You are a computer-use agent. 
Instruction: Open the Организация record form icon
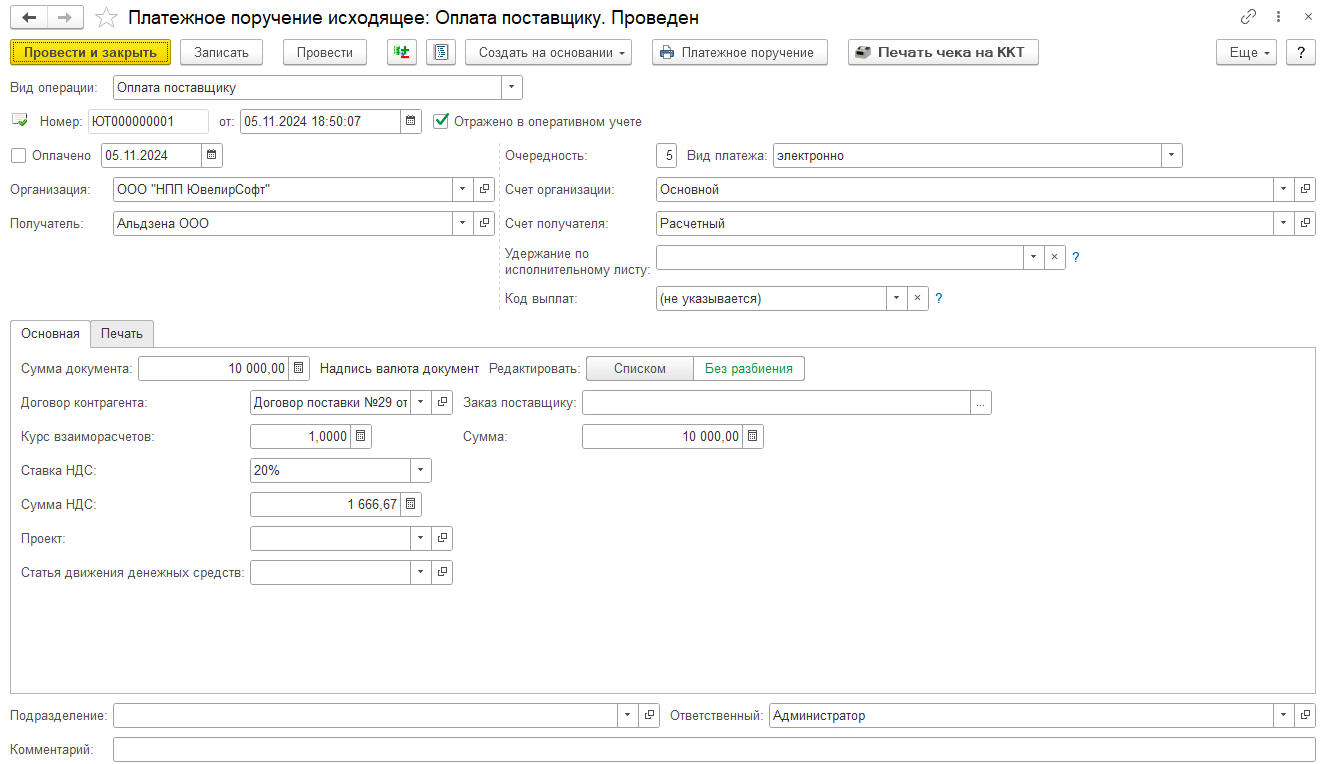pos(484,190)
